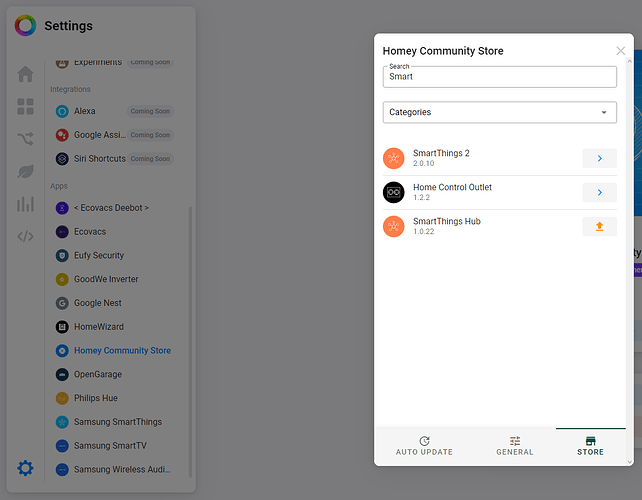Screen dimensions: 642x500
Task: Switch to the General tab
Action: [515, 446]
